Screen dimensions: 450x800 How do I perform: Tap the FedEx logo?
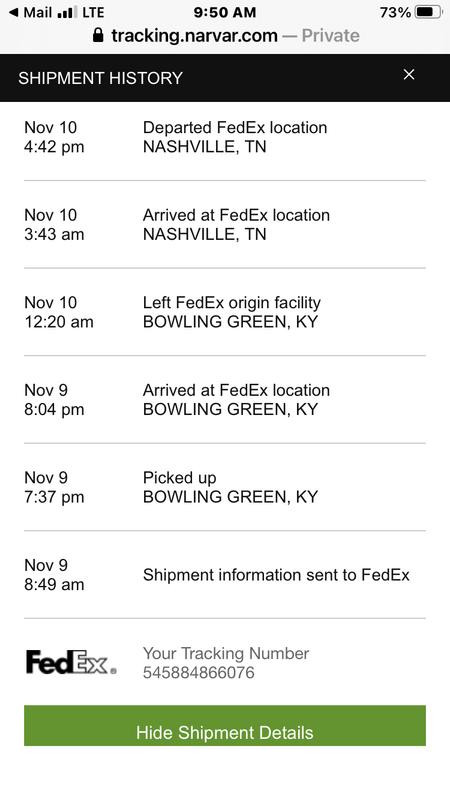tap(71, 662)
